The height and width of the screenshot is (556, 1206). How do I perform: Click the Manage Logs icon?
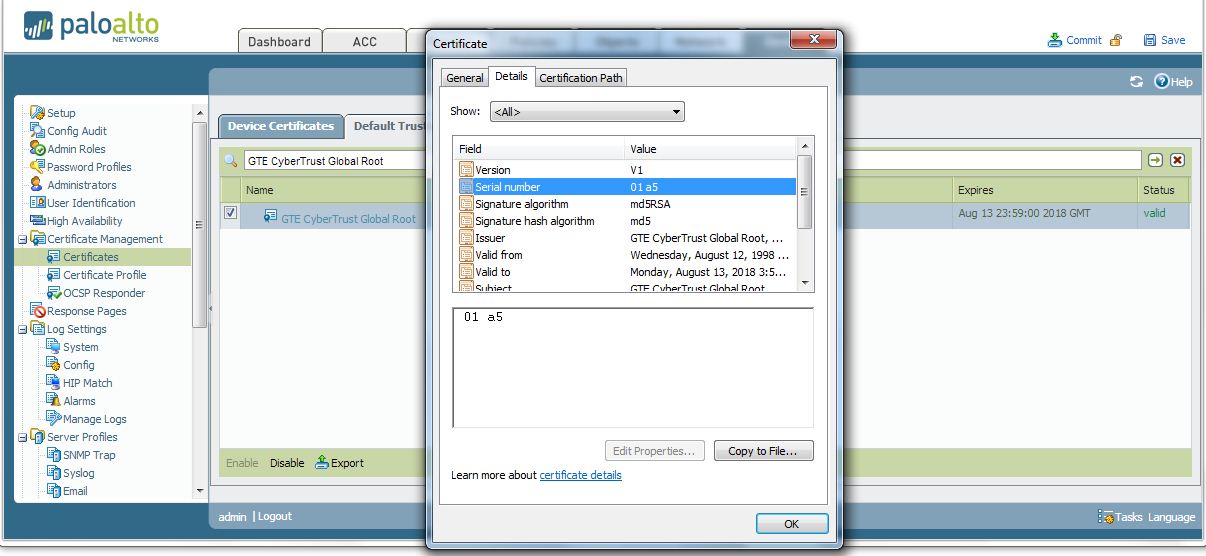[x=54, y=419]
